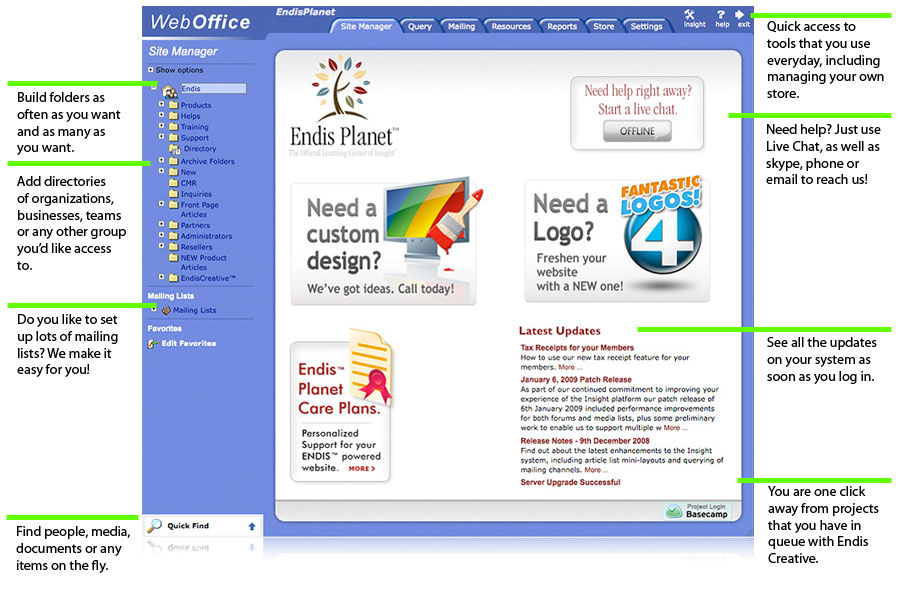Select the Helps folder label
900x605 pixels.
tap(190, 116)
